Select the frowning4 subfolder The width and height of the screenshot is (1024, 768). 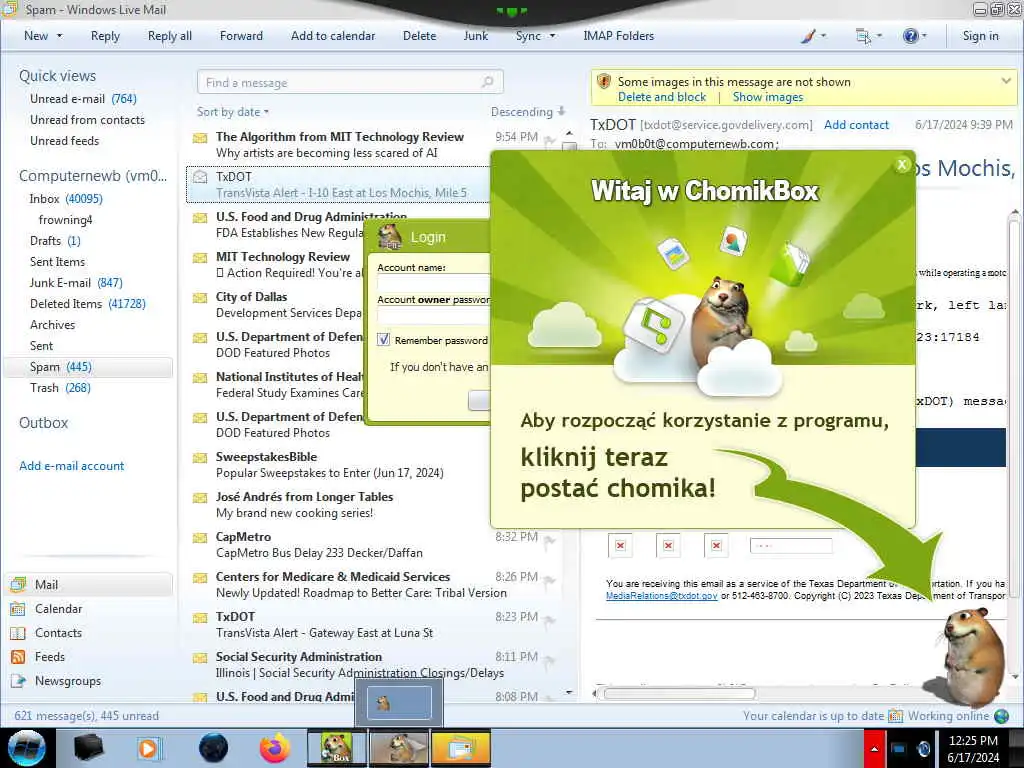pos(65,219)
